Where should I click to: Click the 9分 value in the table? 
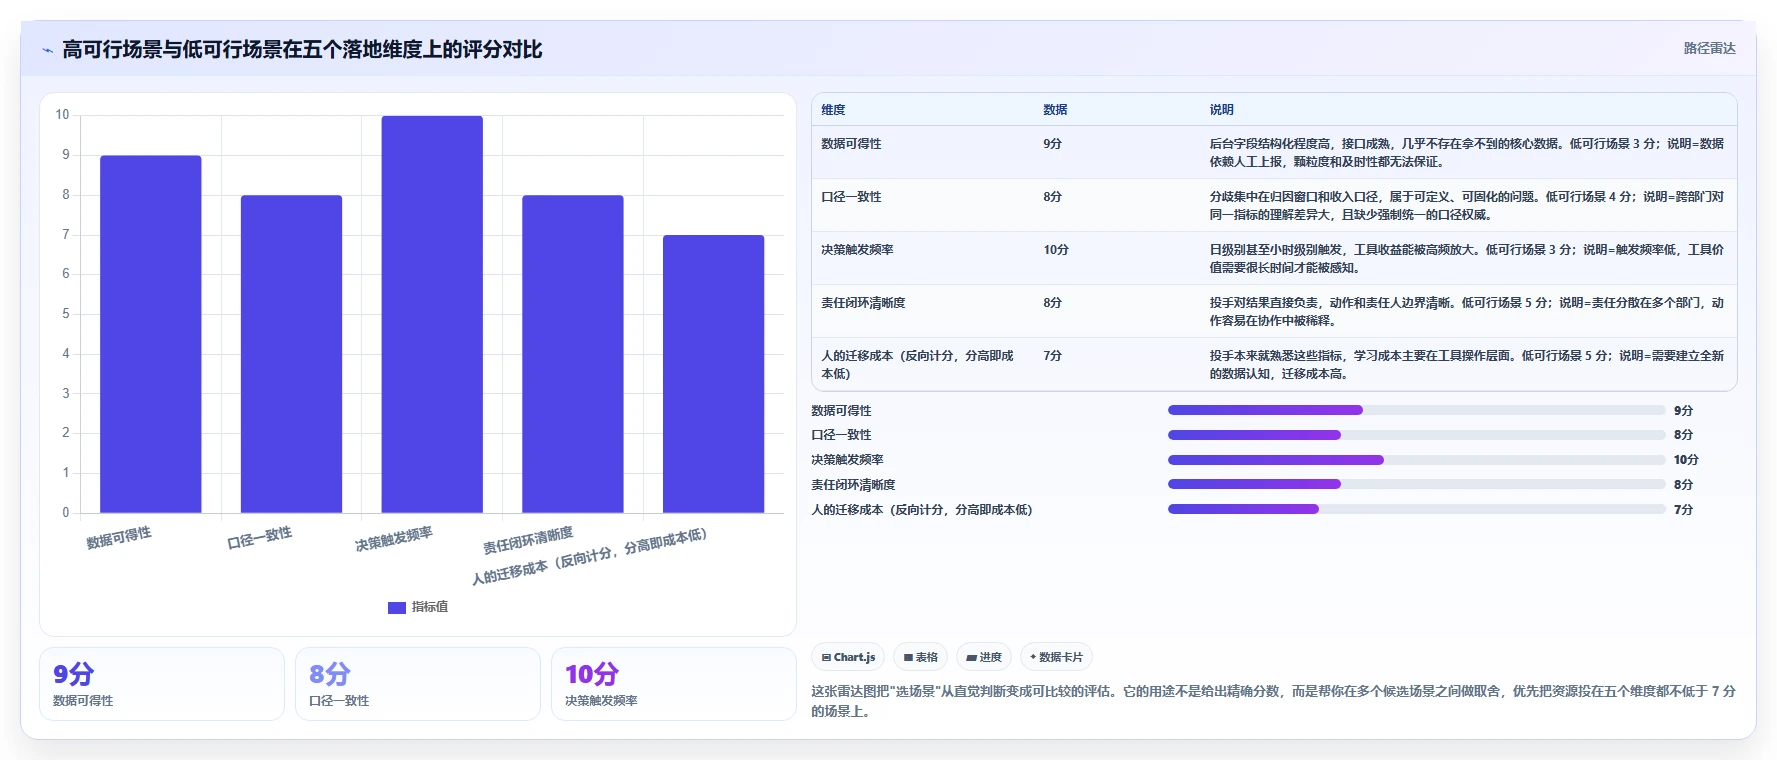point(1052,144)
